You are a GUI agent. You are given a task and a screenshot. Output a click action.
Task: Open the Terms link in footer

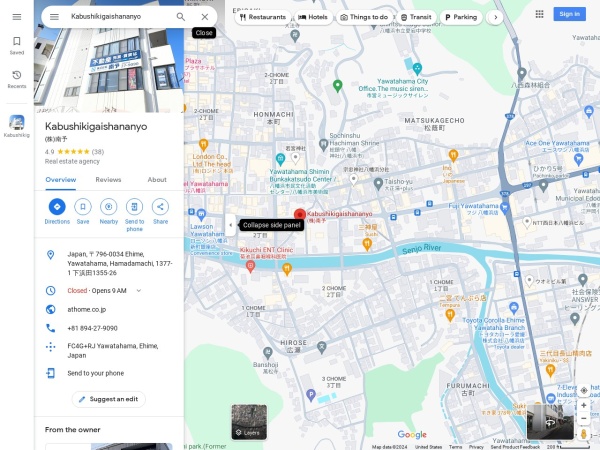(x=455, y=447)
